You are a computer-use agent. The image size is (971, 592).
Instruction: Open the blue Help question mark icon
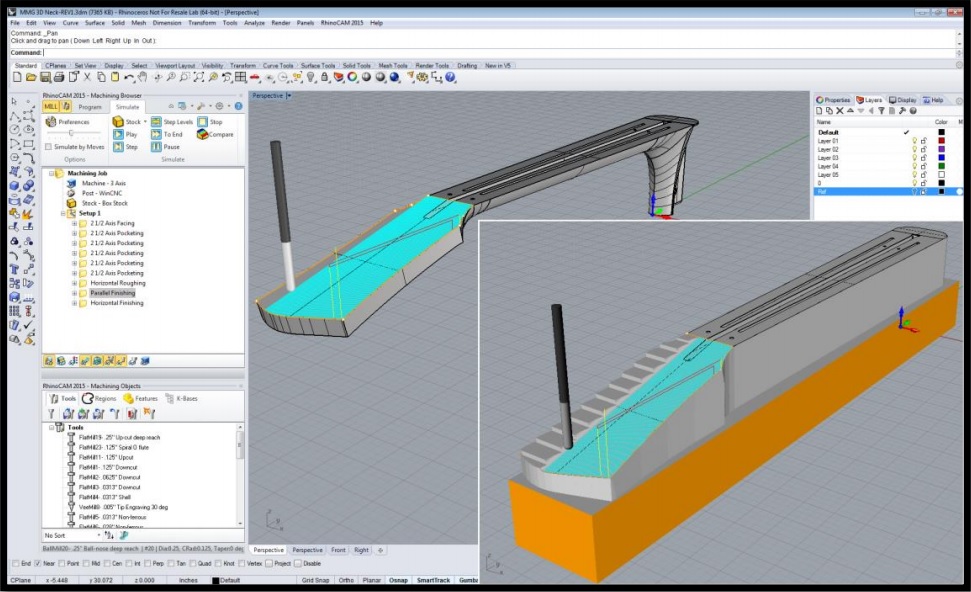[x=450, y=77]
